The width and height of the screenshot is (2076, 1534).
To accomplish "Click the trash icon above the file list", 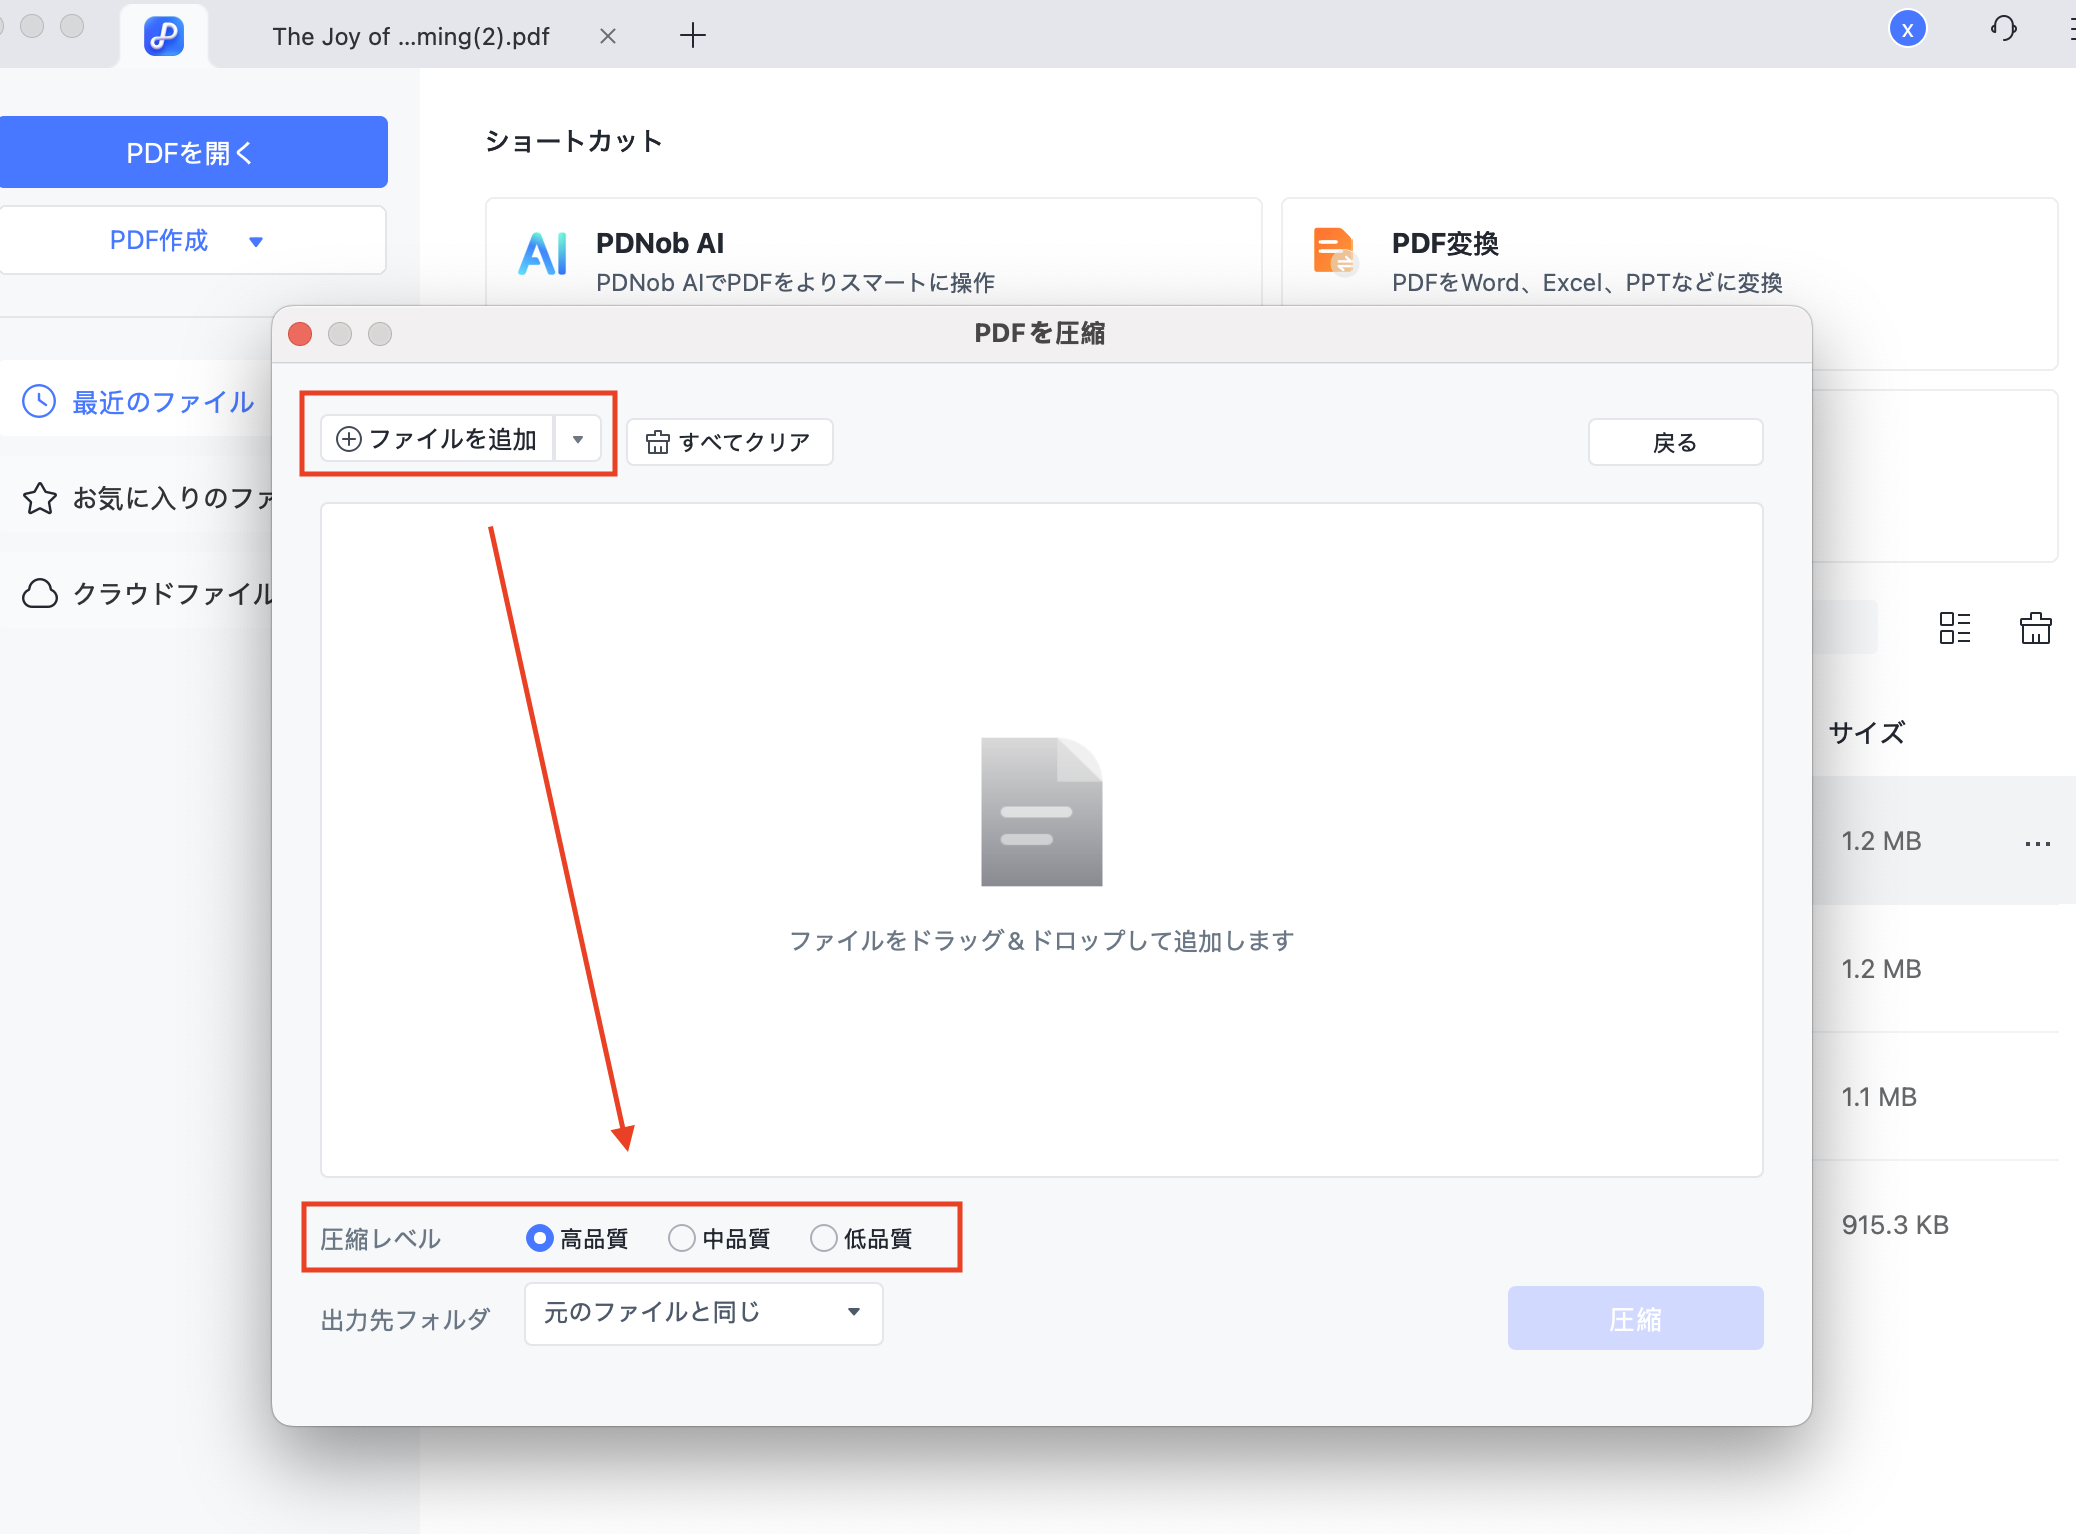I will coord(2037,628).
